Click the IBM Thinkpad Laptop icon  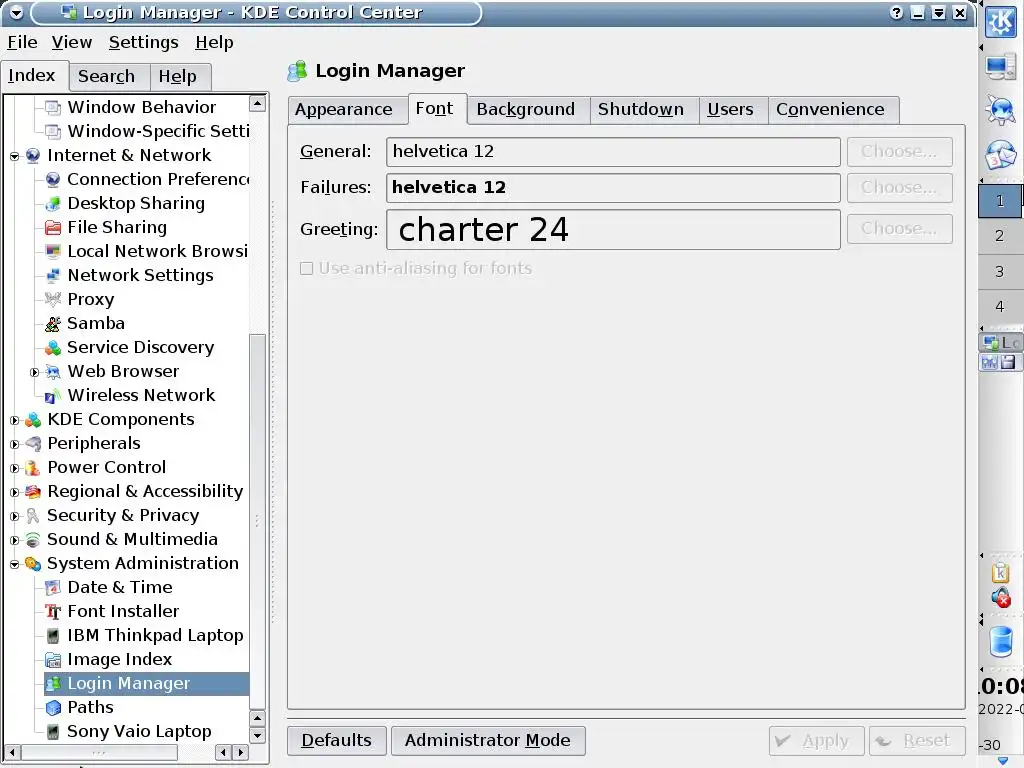pyautogui.click(x=53, y=636)
